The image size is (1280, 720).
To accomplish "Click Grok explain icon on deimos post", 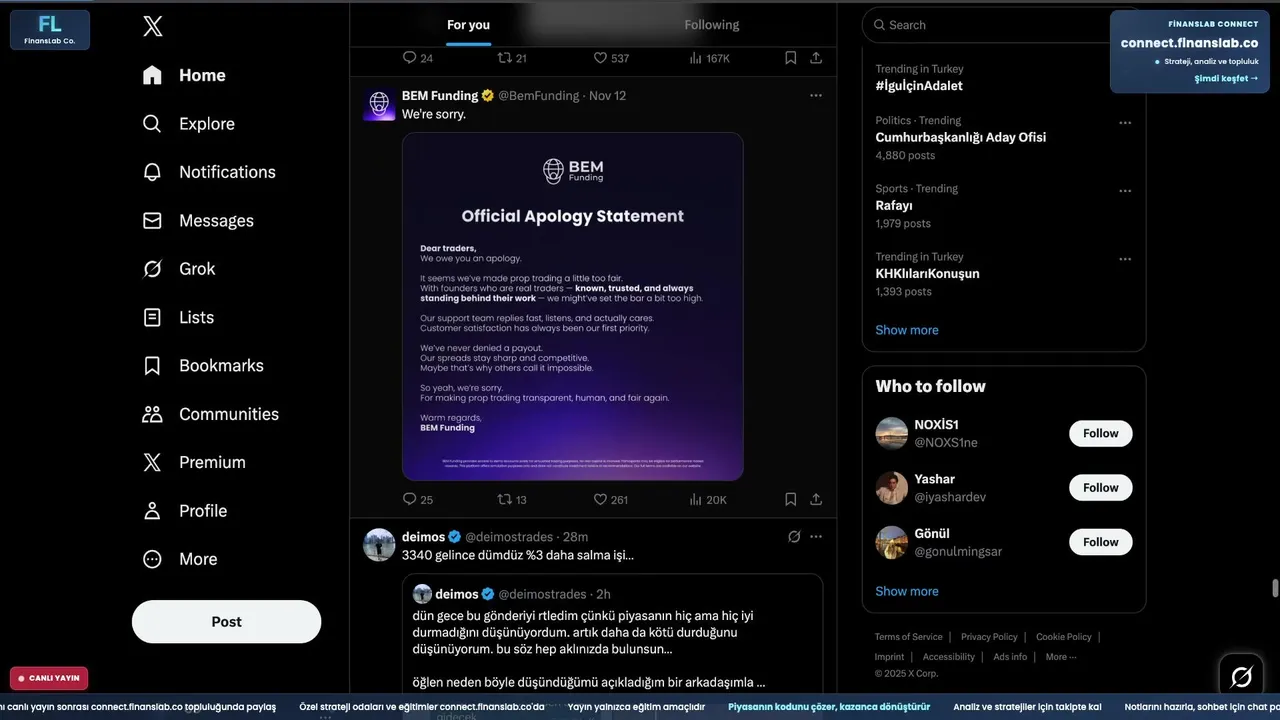I will point(794,537).
